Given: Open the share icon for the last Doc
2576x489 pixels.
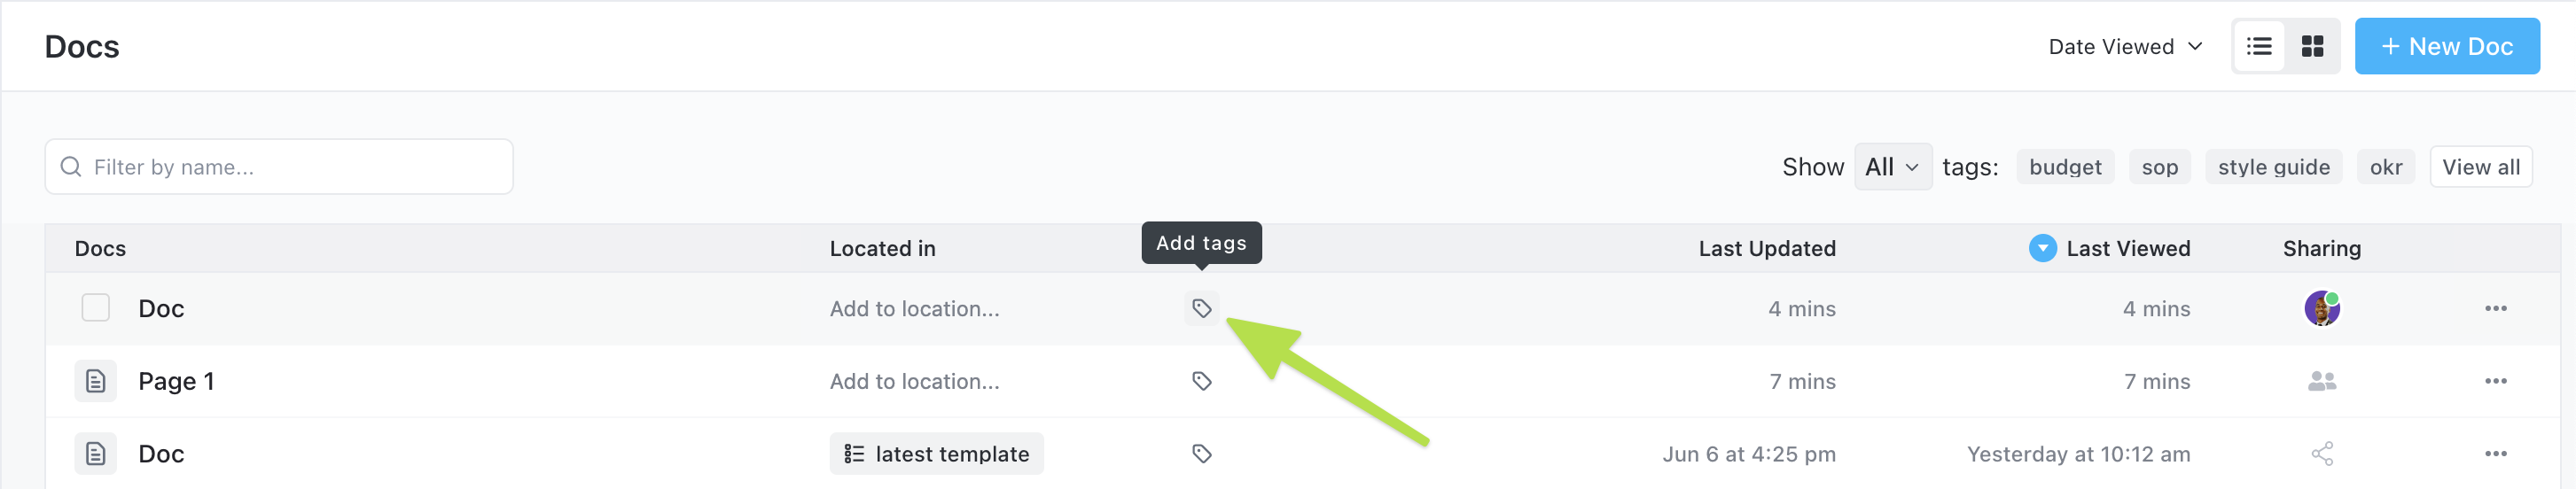Looking at the screenshot, I should tap(2321, 454).
